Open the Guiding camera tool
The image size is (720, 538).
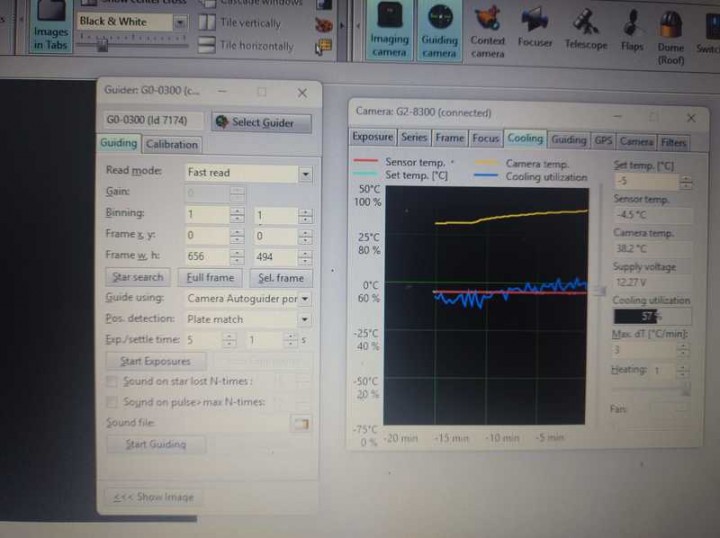coord(439,30)
